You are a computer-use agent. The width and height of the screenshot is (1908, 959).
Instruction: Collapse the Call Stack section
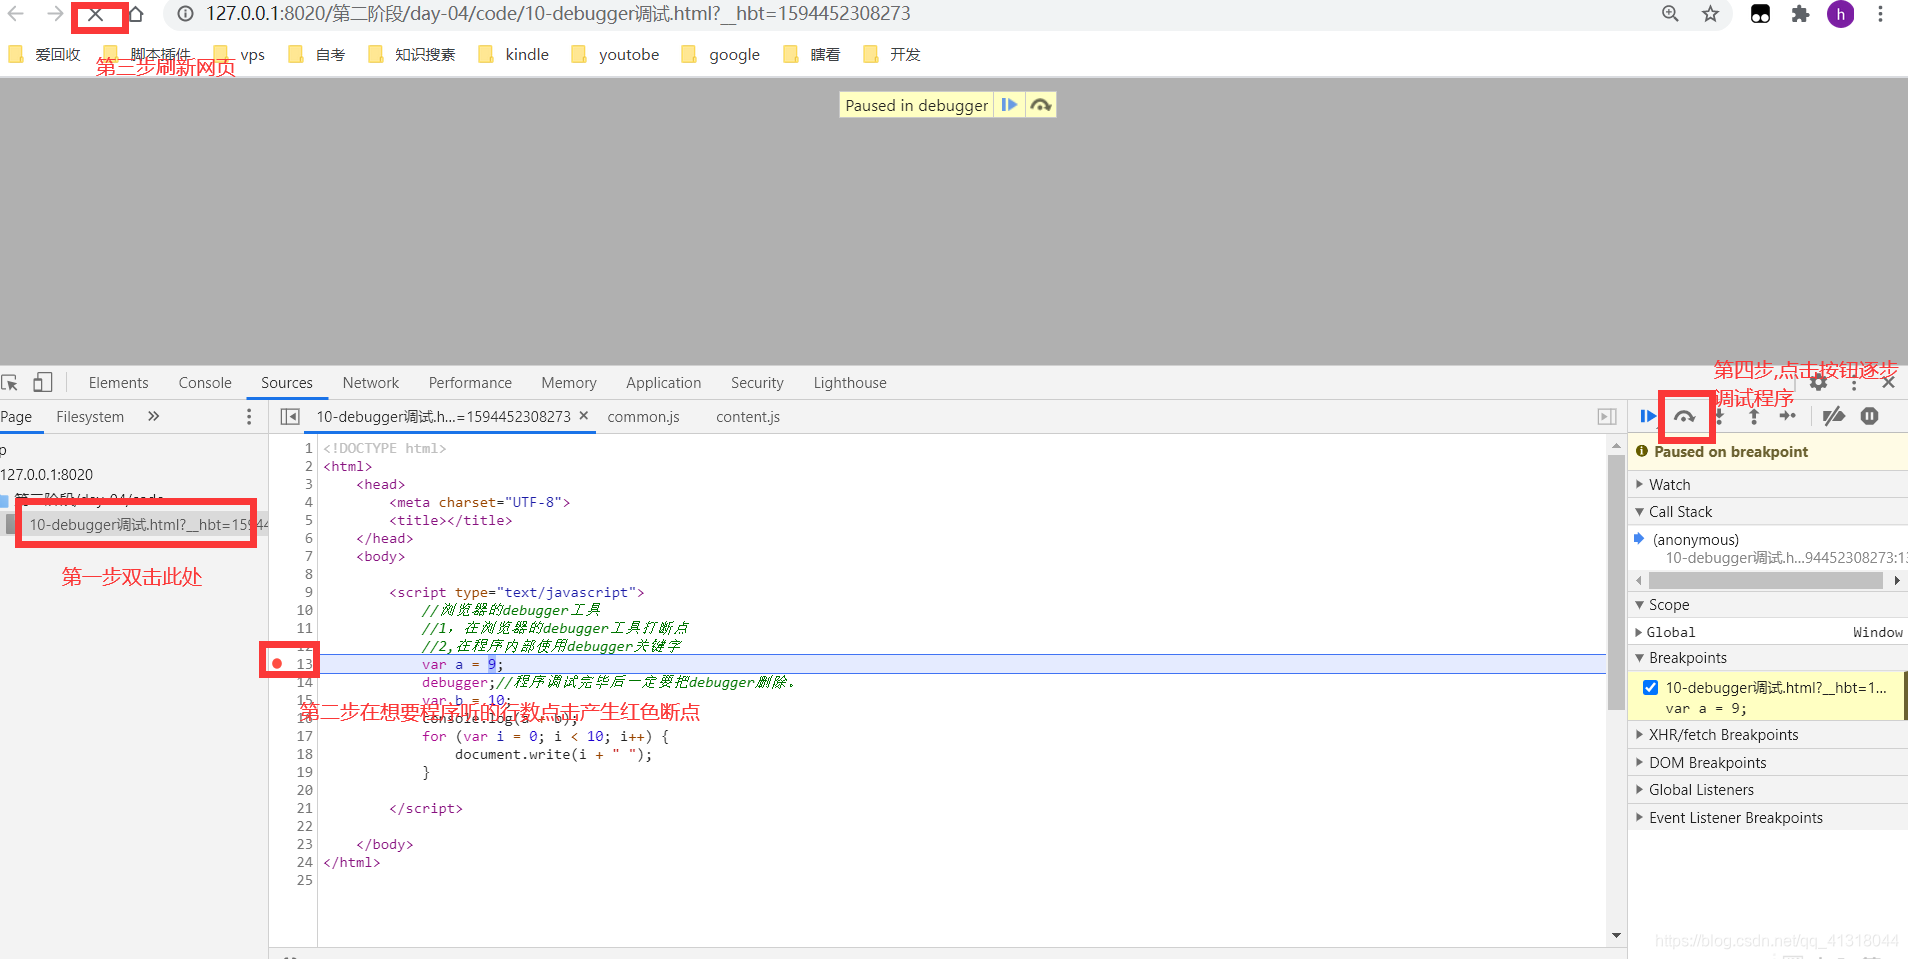coord(1768,511)
